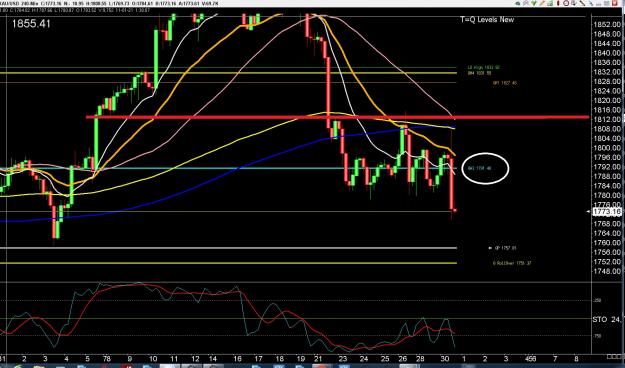Select the thick red horizontal line near 1812
The width and height of the screenshot is (625, 368).
pos(337,117)
